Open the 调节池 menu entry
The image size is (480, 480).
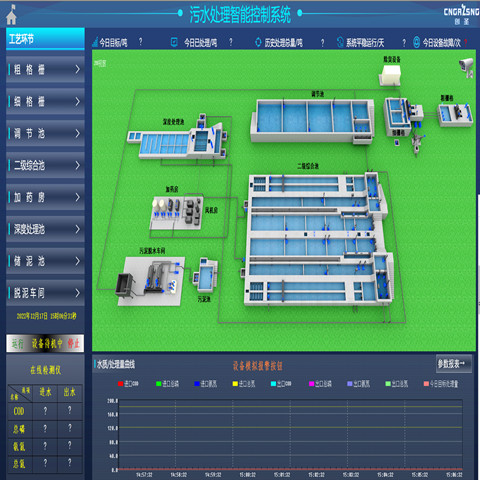click(45, 133)
